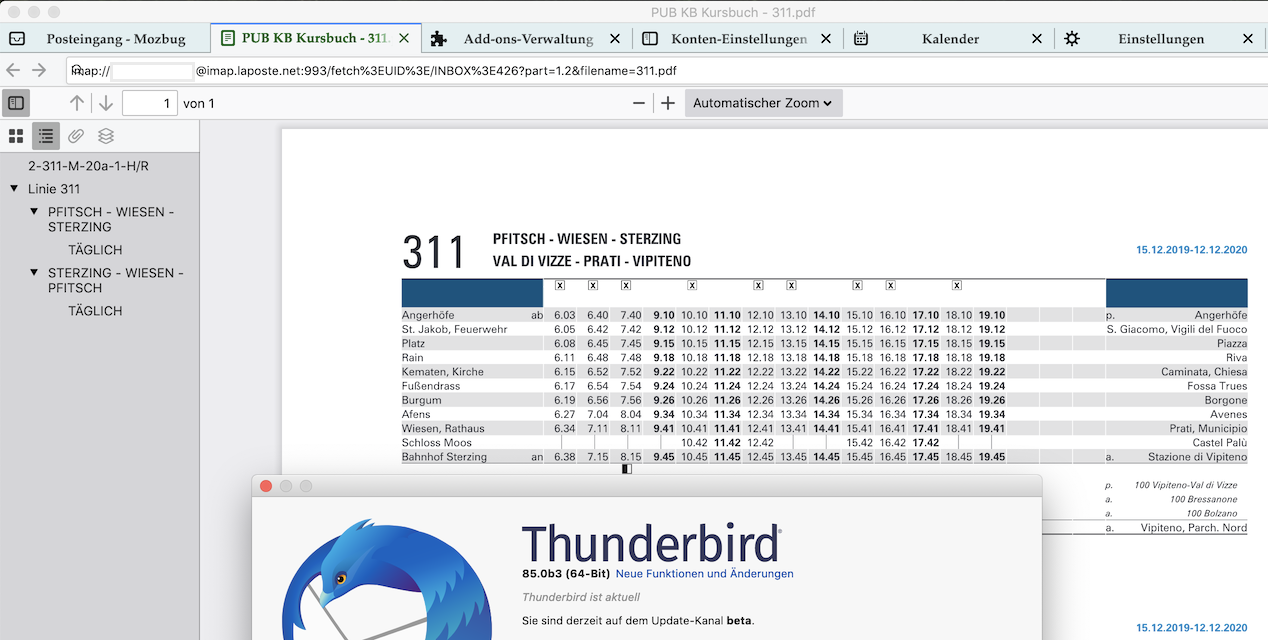This screenshot has height=640, width=1268.
Task: Click the large 311 line number heading
Action: 434,252
